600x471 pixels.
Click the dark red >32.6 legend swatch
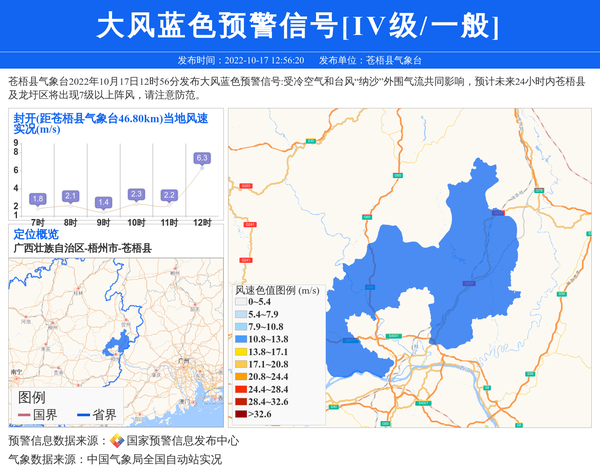pos(240,412)
